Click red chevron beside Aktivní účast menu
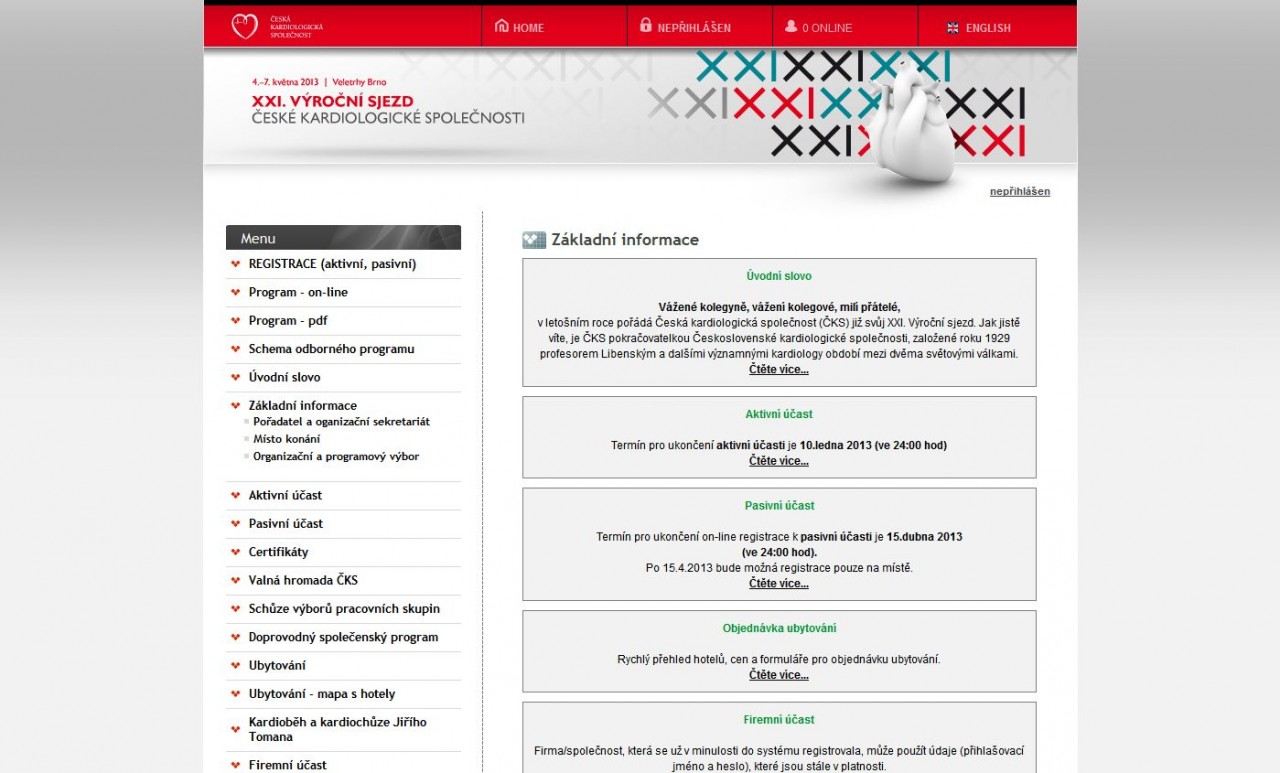The height and width of the screenshot is (773, 1280). (236, 495)
